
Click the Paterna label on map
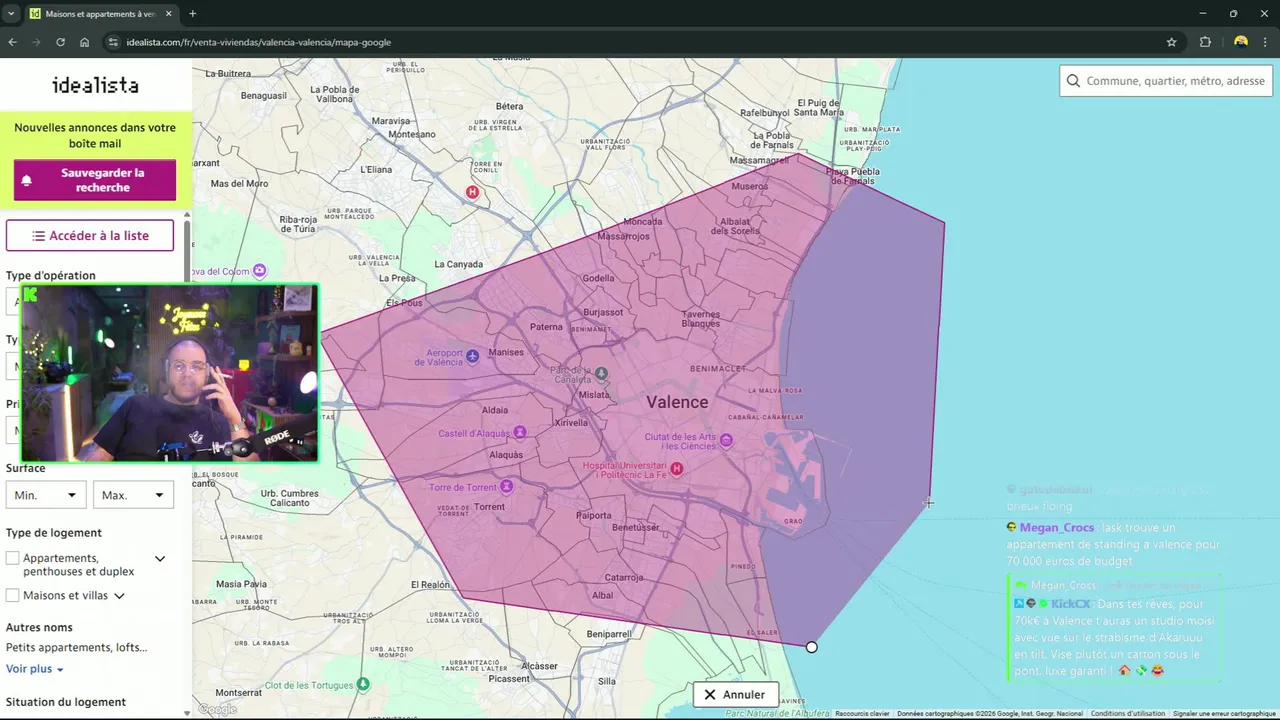(546, 326)
